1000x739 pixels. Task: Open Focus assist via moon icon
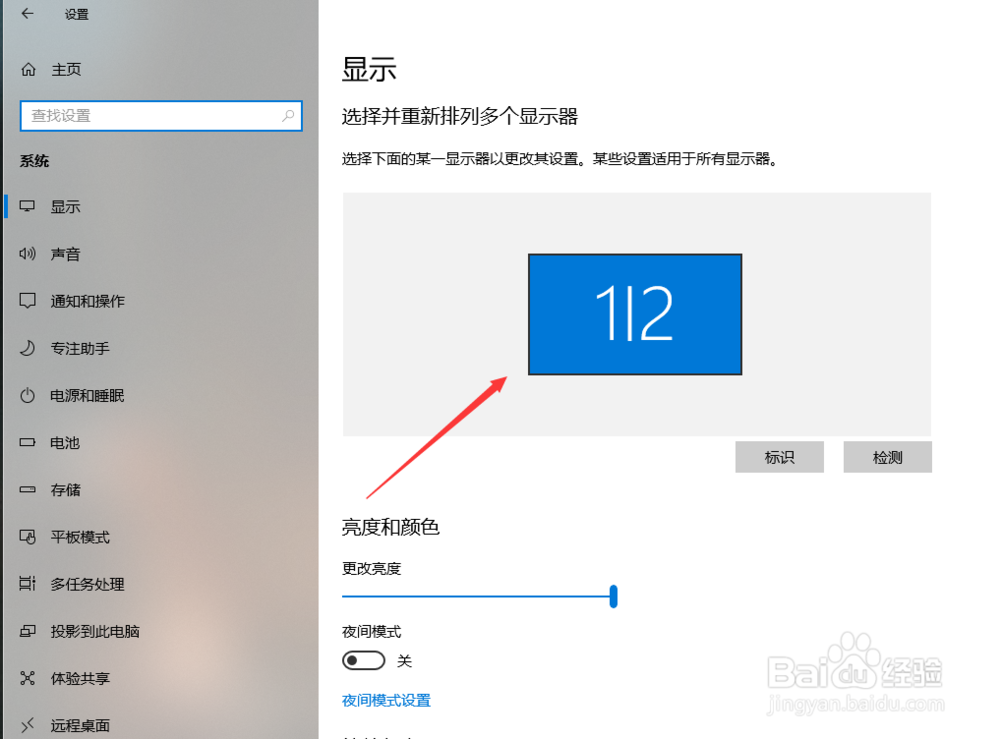[27, 348]
